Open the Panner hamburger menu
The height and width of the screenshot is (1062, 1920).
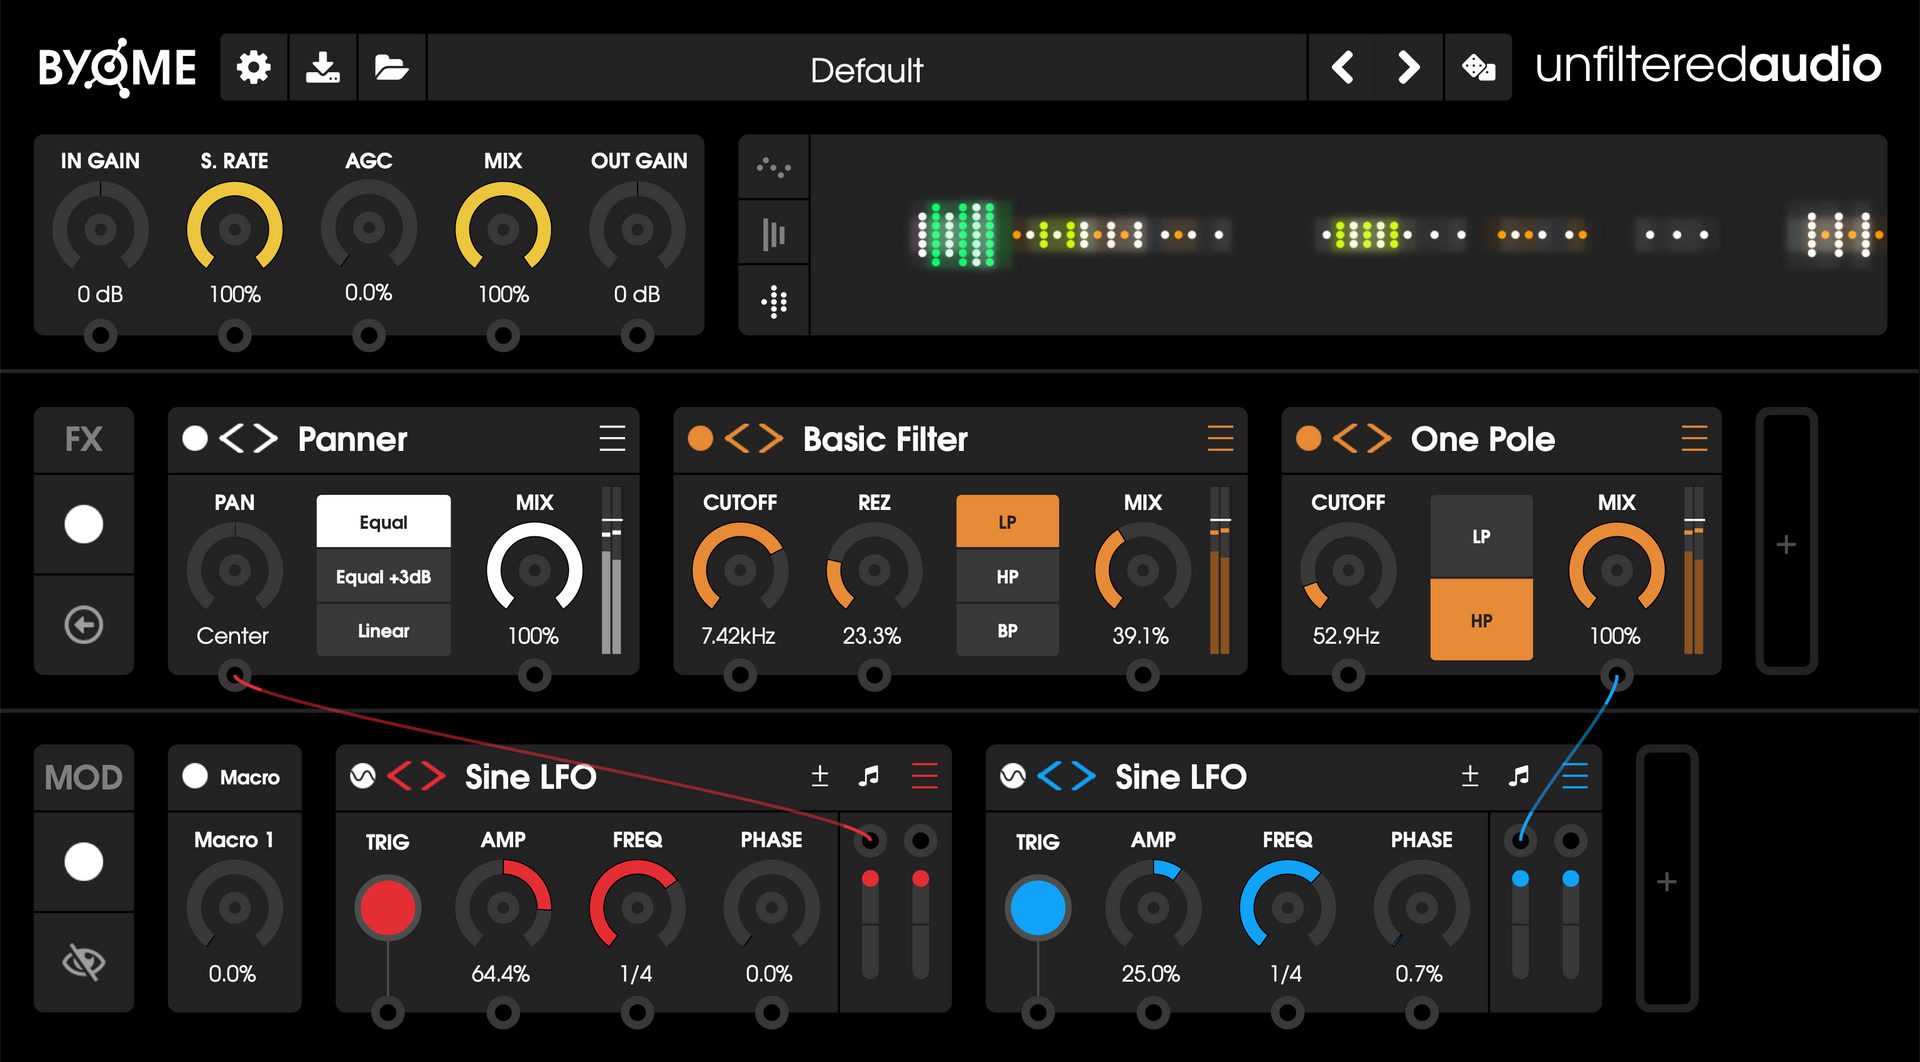[613, 439]
